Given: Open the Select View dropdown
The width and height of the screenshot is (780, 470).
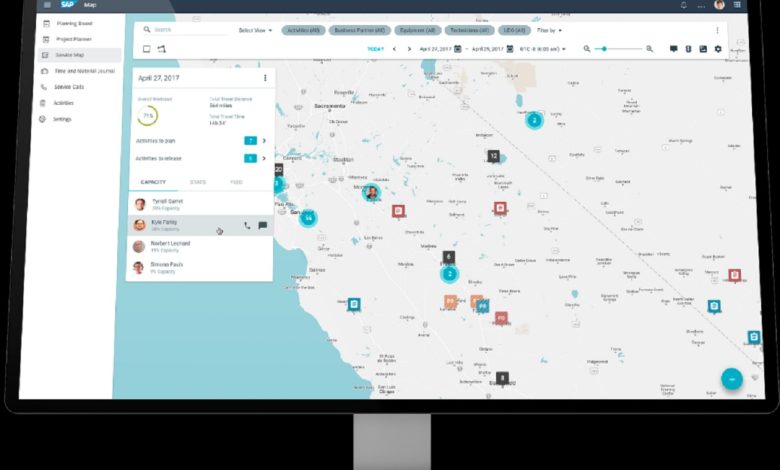Looking at the screenshot, I should click(x=256, y=31).
